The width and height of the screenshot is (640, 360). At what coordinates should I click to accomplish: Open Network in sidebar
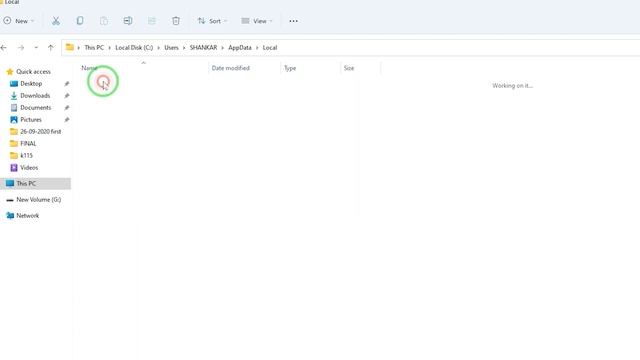(27, 216)
